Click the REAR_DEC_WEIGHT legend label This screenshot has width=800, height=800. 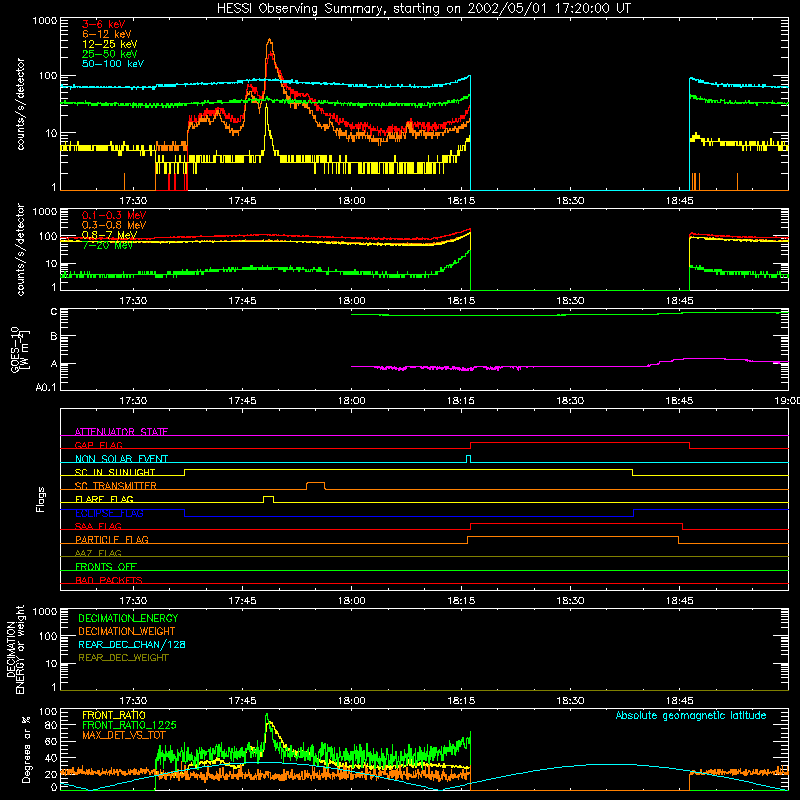(123, 658)
